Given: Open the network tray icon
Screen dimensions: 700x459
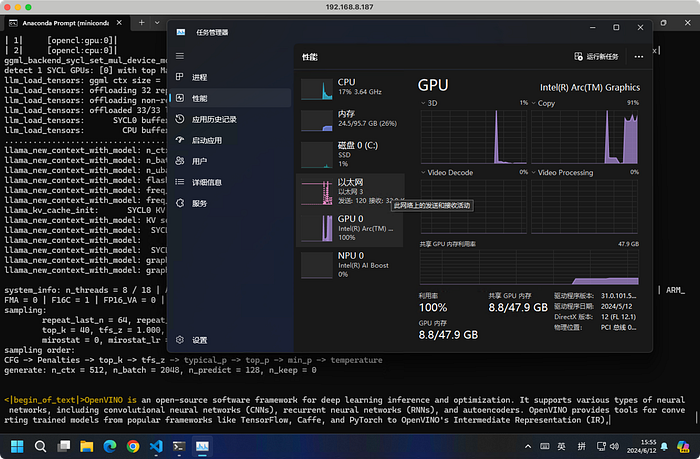Looking at the screenshot, I should (x=601, y=446).
